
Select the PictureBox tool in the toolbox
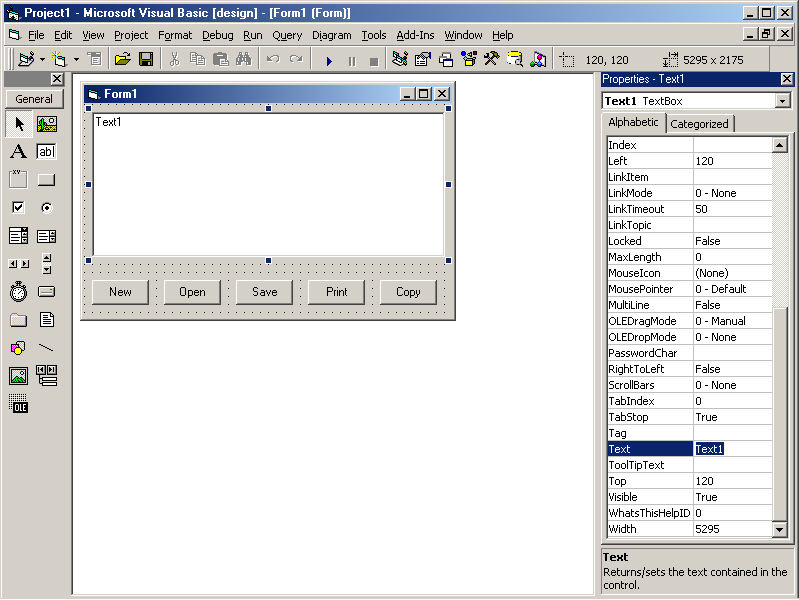pyautogui.click(x=46, y=124)
